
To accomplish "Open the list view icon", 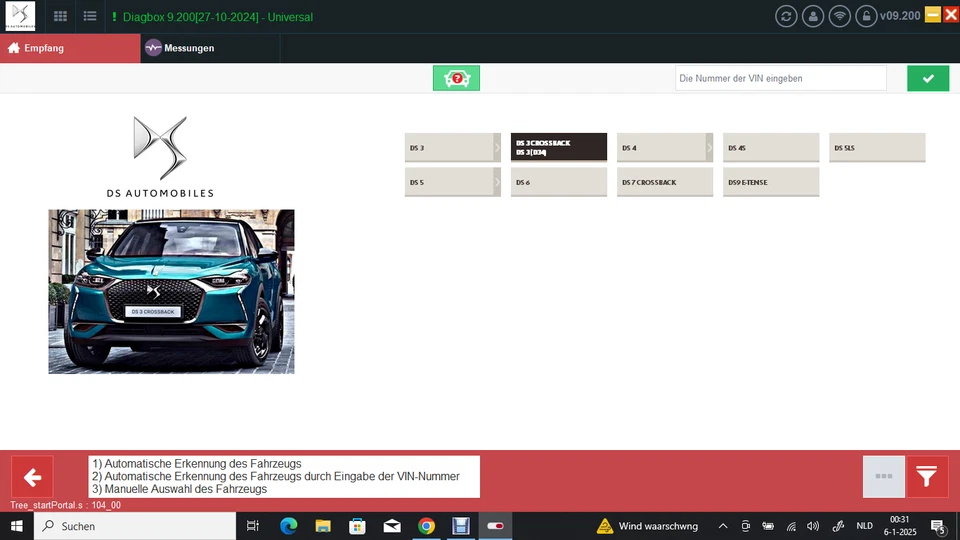I will (x=90, y=17).
